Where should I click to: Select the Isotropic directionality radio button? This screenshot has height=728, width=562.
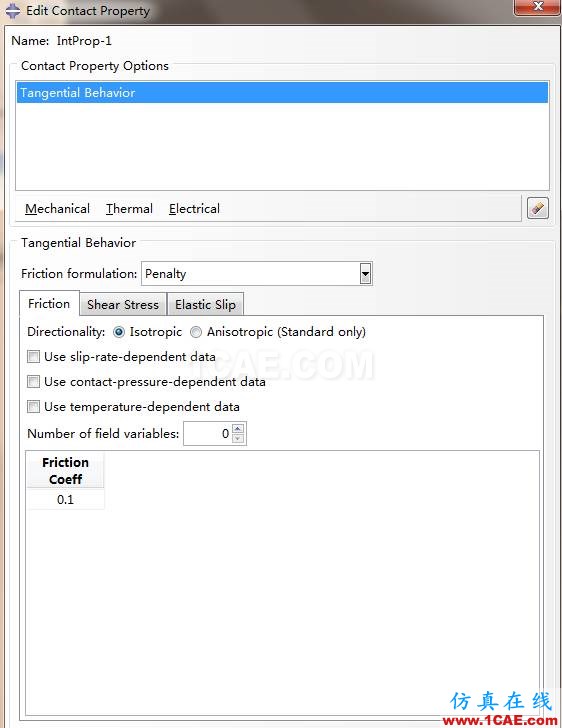pos(119,332)
